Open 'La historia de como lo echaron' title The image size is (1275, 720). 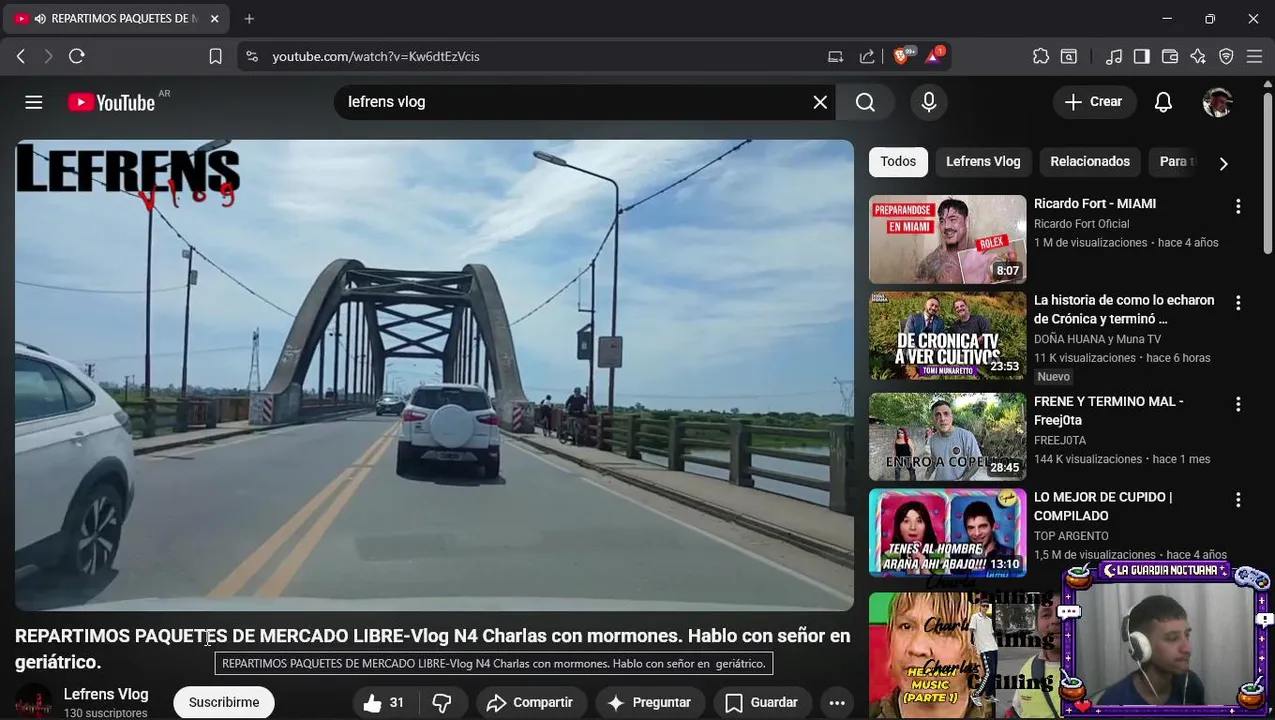click(1124, 310)
